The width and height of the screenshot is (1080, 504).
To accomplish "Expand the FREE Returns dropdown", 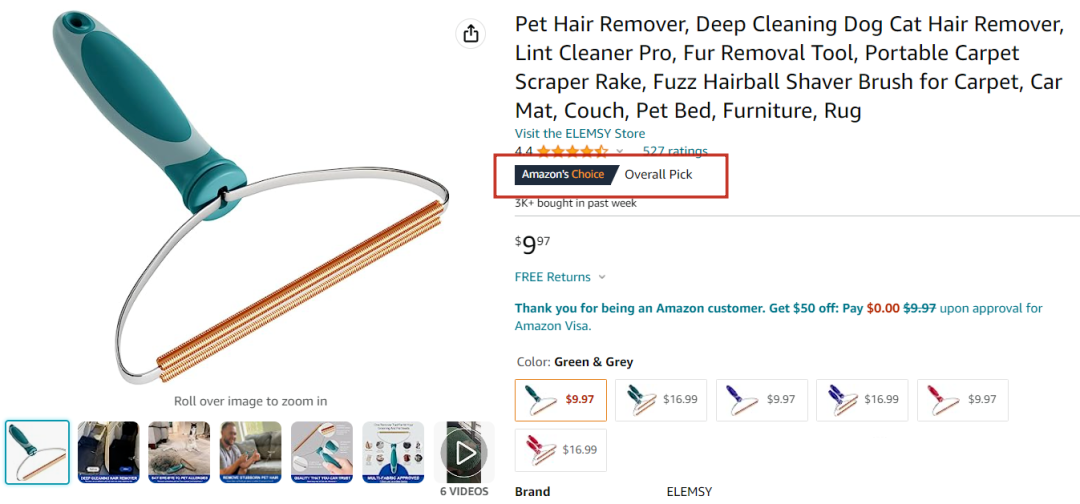I will pyautogui.click(x=560, y=277).
